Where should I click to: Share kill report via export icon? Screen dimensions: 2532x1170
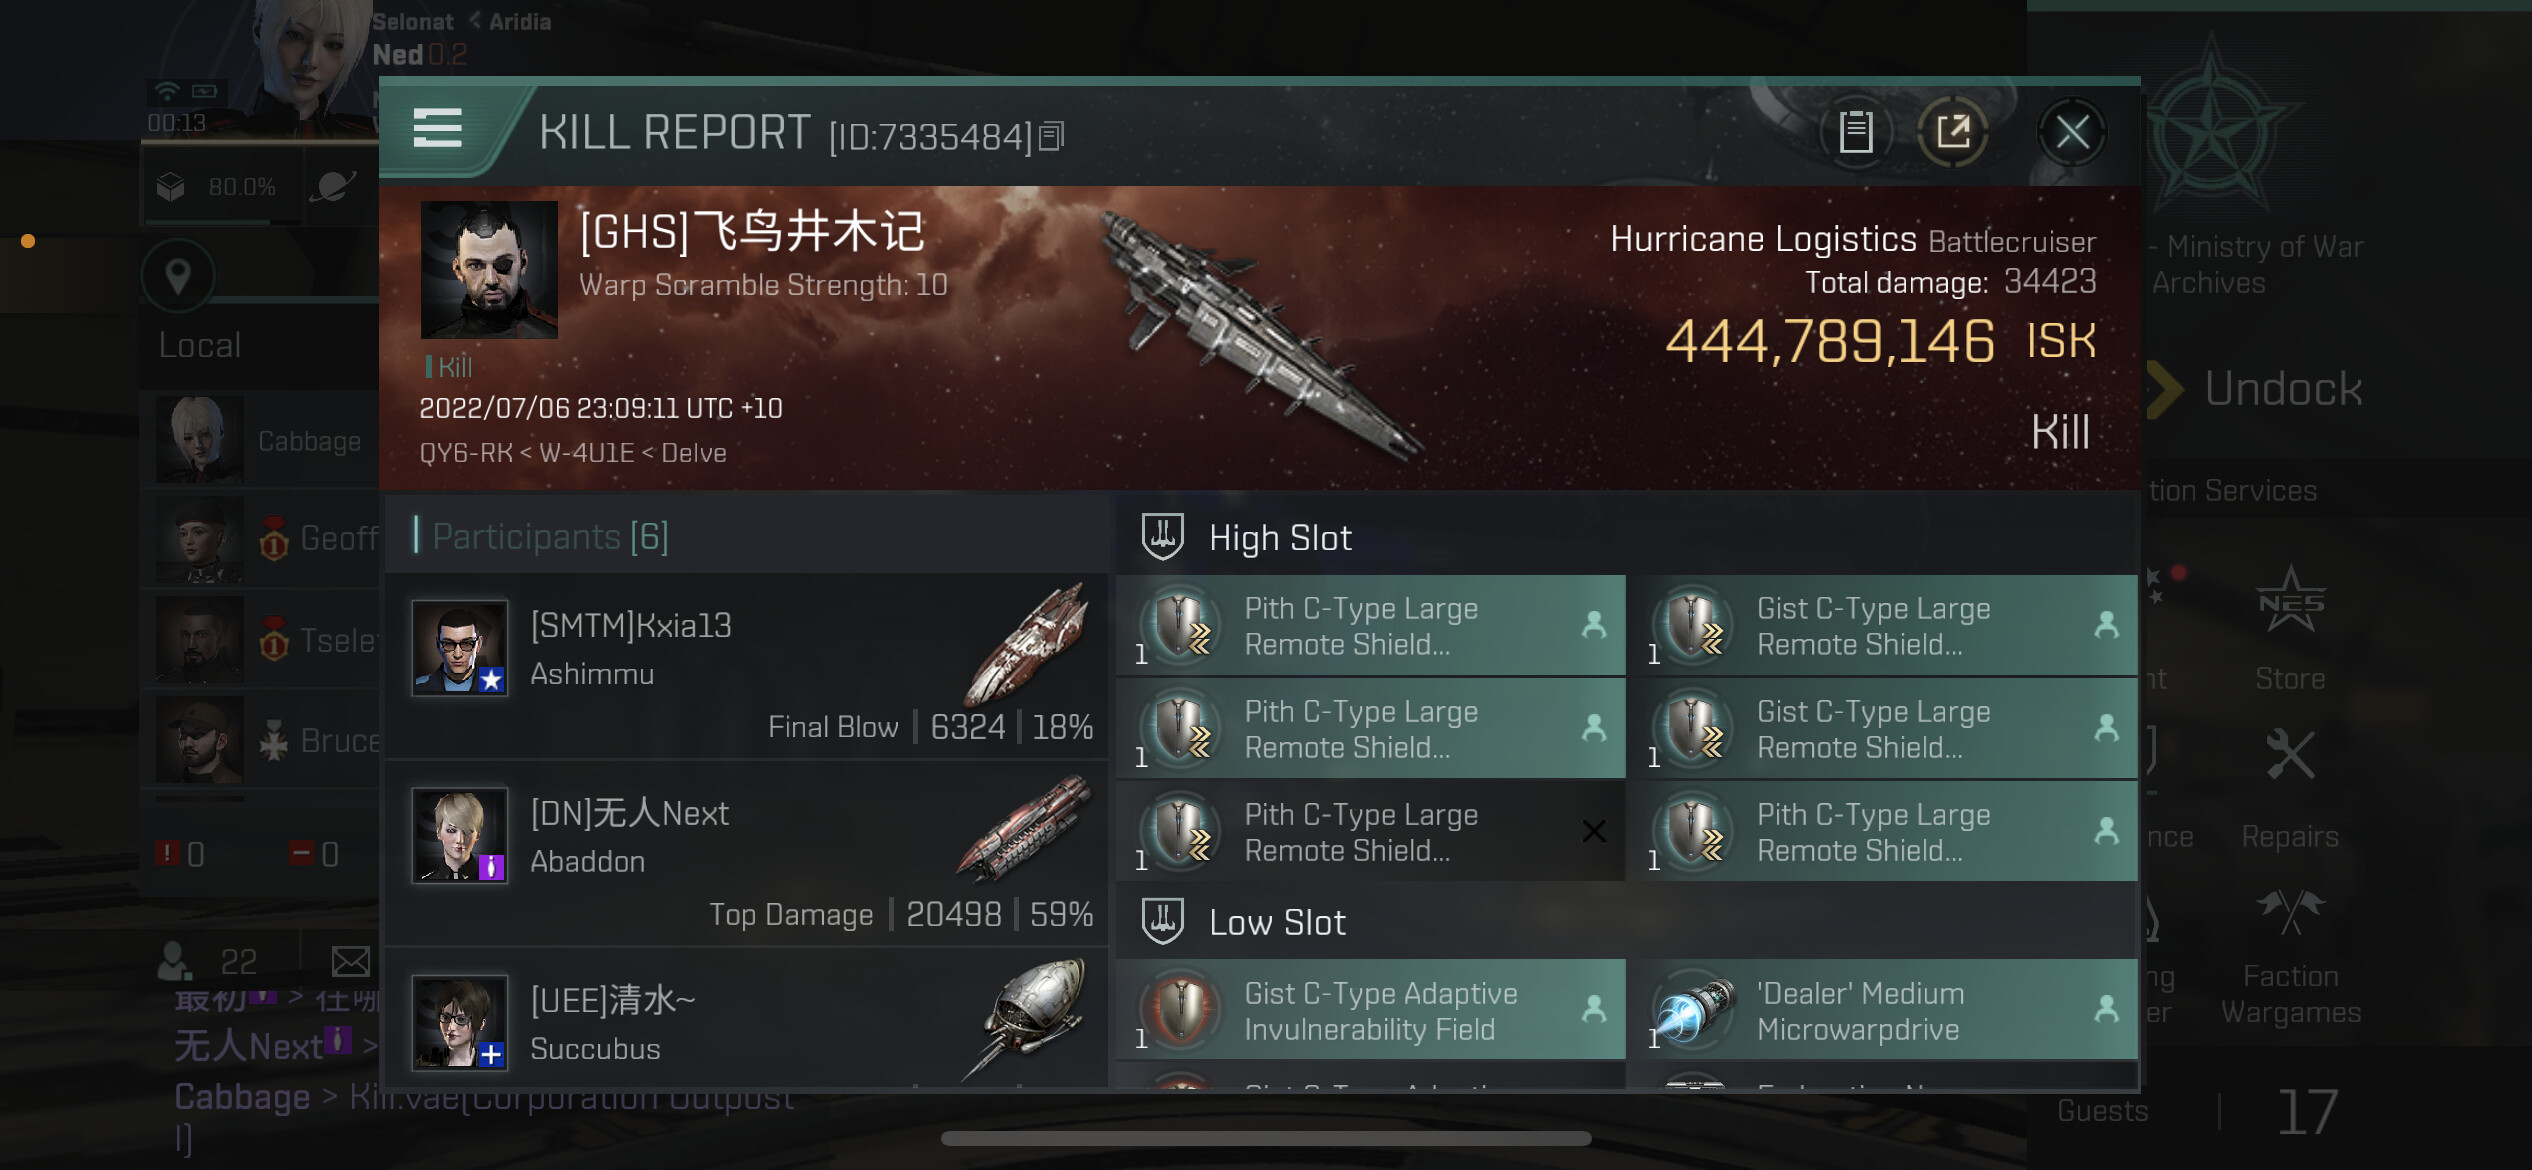[x=1953, y=132]
